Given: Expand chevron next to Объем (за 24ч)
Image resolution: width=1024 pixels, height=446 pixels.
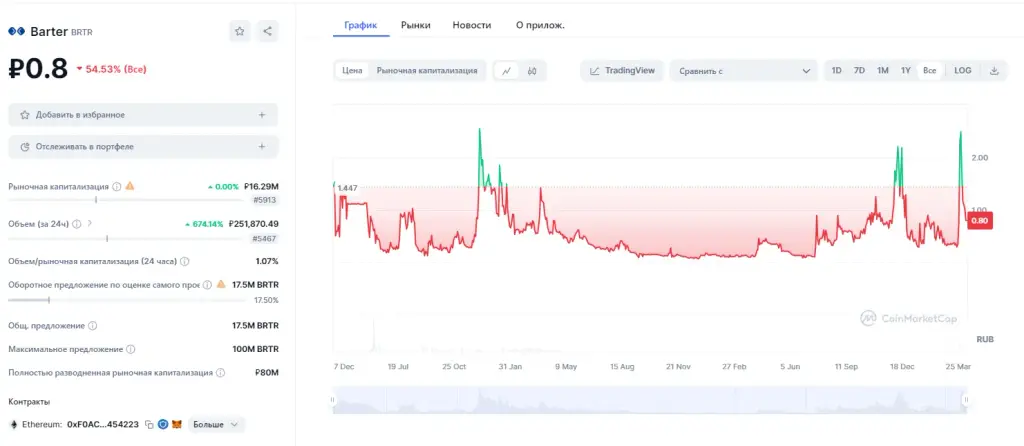Looking at the screenshot, I should [89, 223].
